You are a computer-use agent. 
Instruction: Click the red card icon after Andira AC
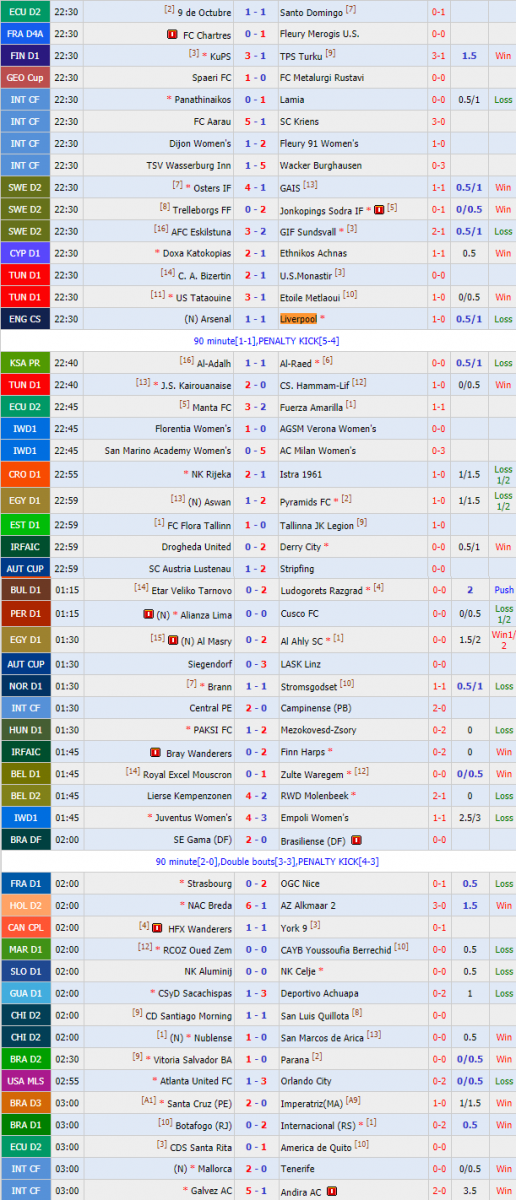click(x=331, y=1192)
